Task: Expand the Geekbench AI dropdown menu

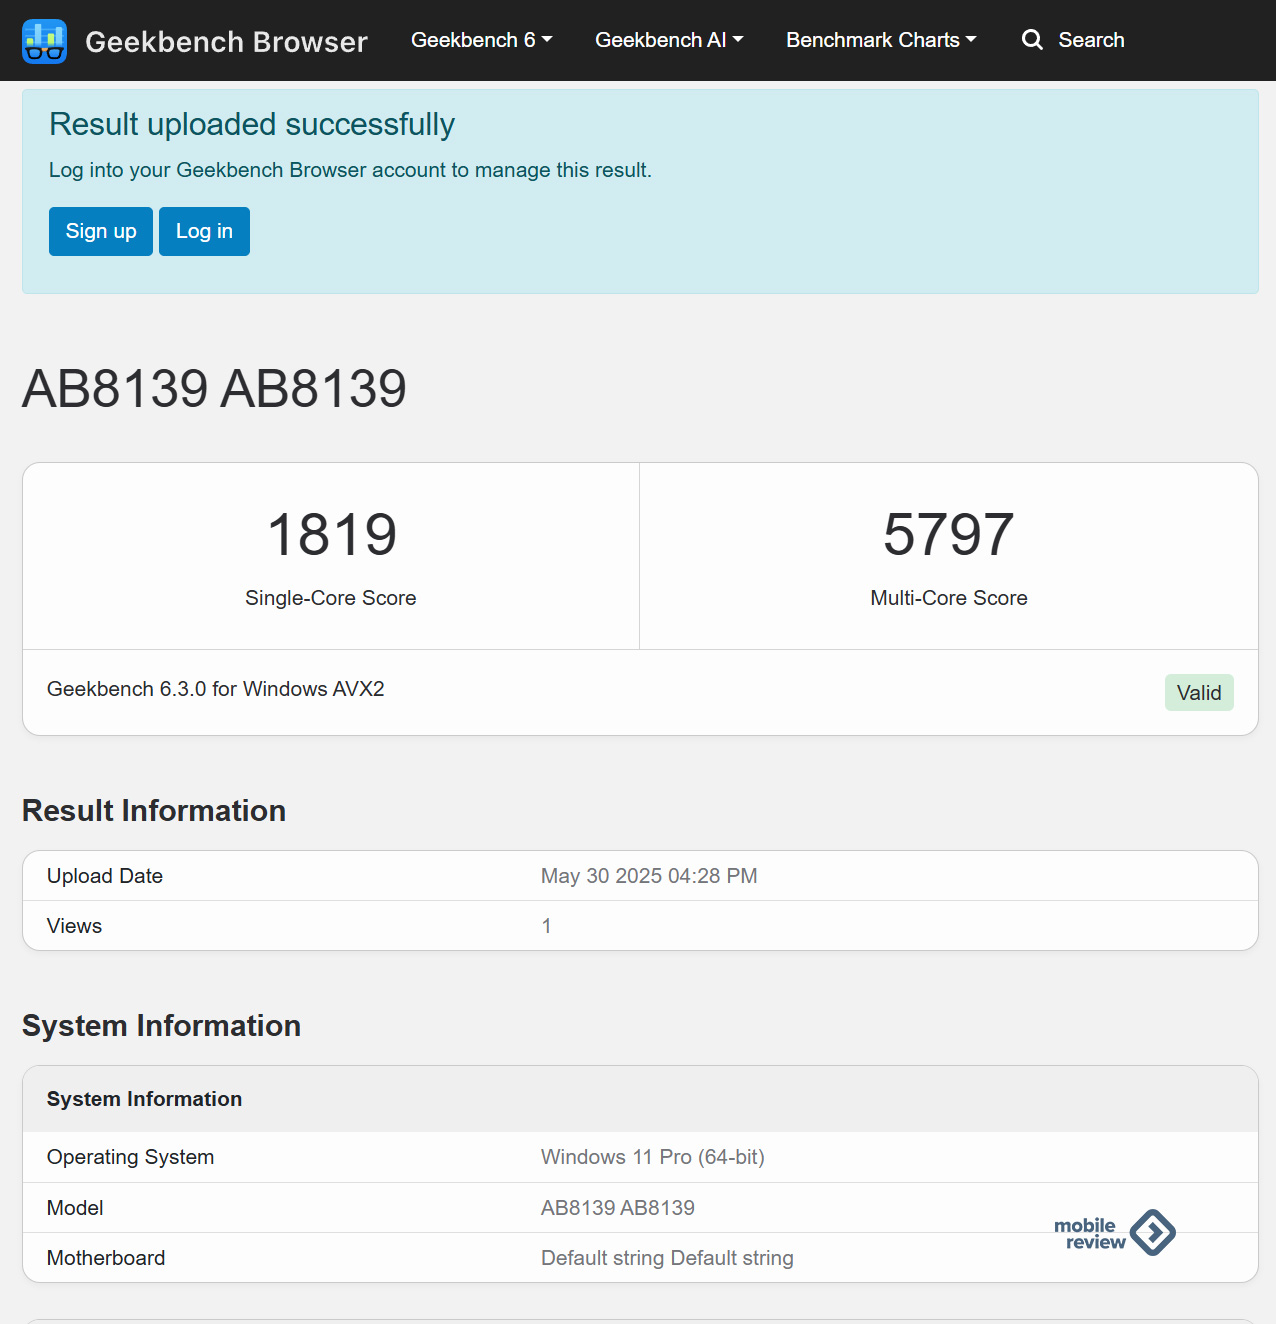Action: point(669,40)
